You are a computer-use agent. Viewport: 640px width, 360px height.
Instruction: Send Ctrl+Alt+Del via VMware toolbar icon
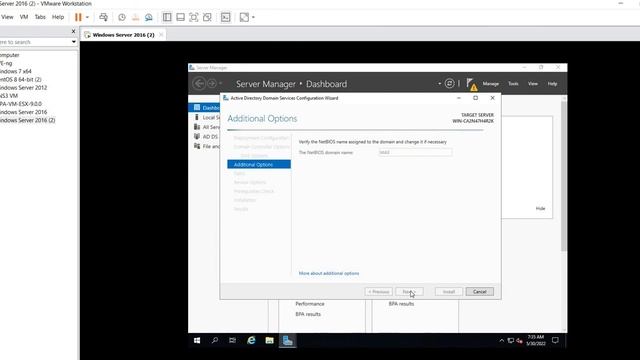point(103,17)
